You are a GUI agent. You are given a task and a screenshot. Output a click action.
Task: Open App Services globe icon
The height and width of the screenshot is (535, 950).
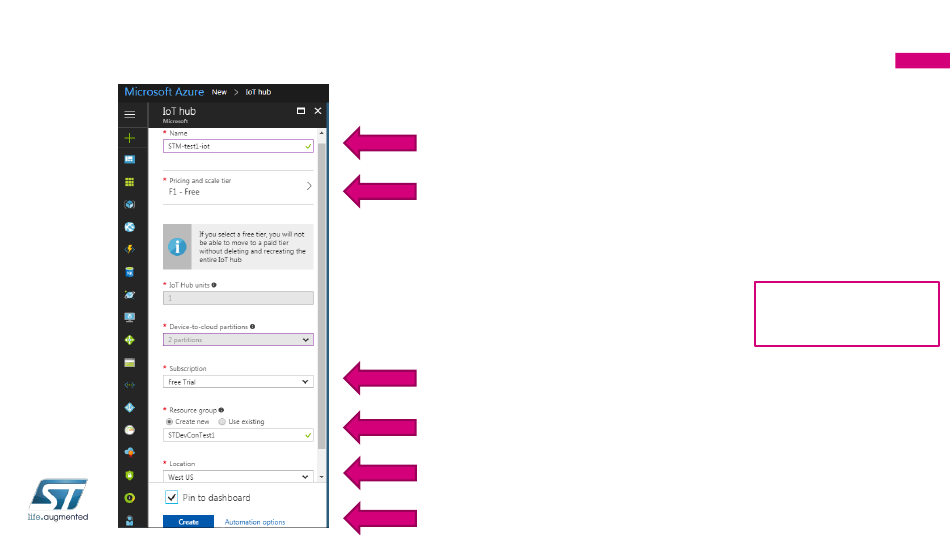click(x=130, y=227)
